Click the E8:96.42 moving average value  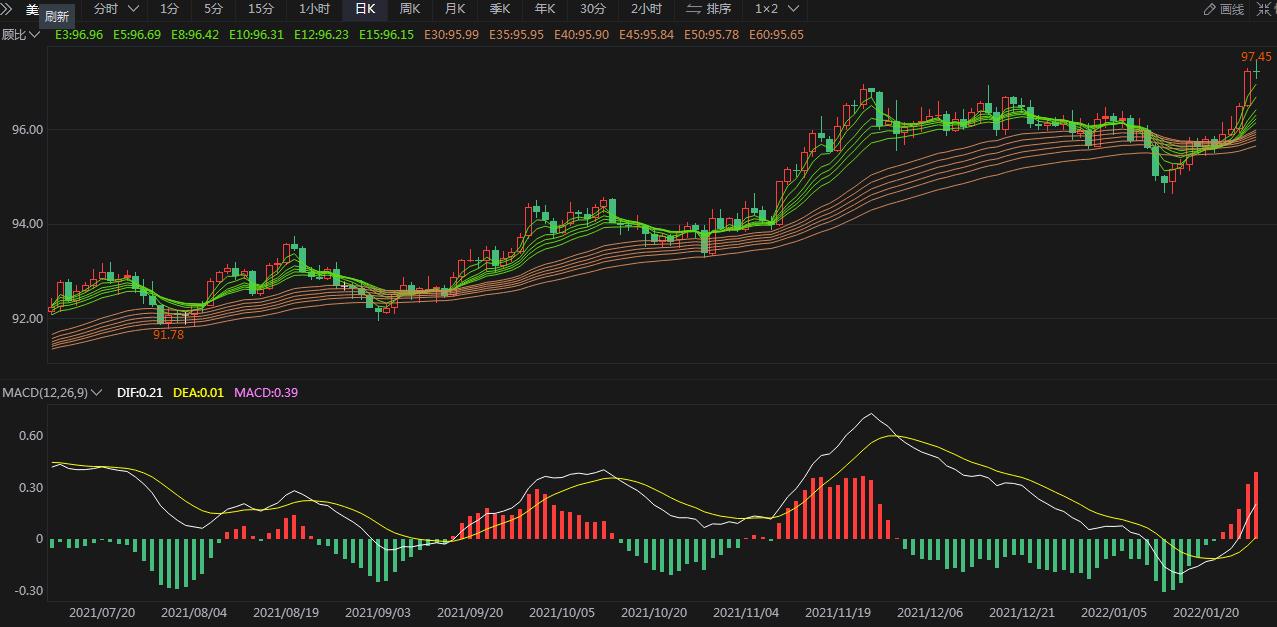[x=195, y=34]
